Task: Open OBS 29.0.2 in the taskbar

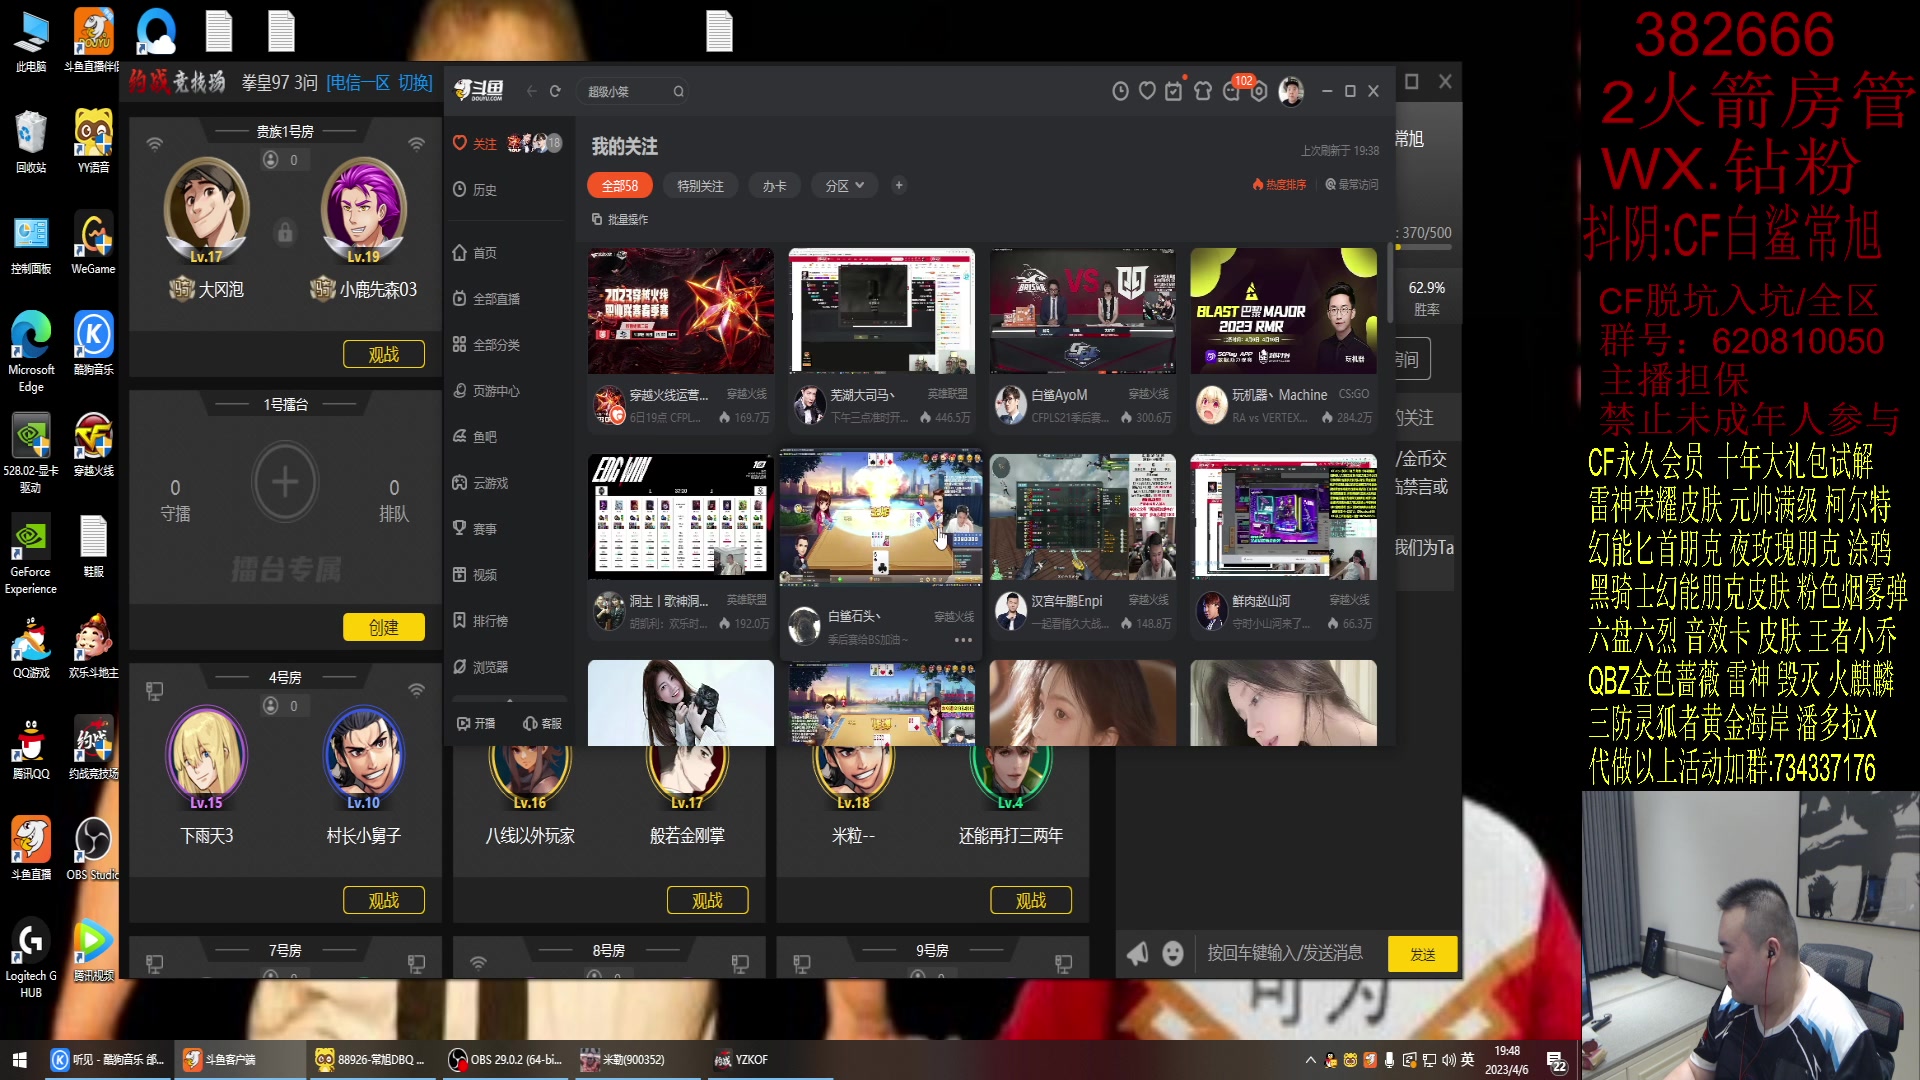Action: point(506,1059)
